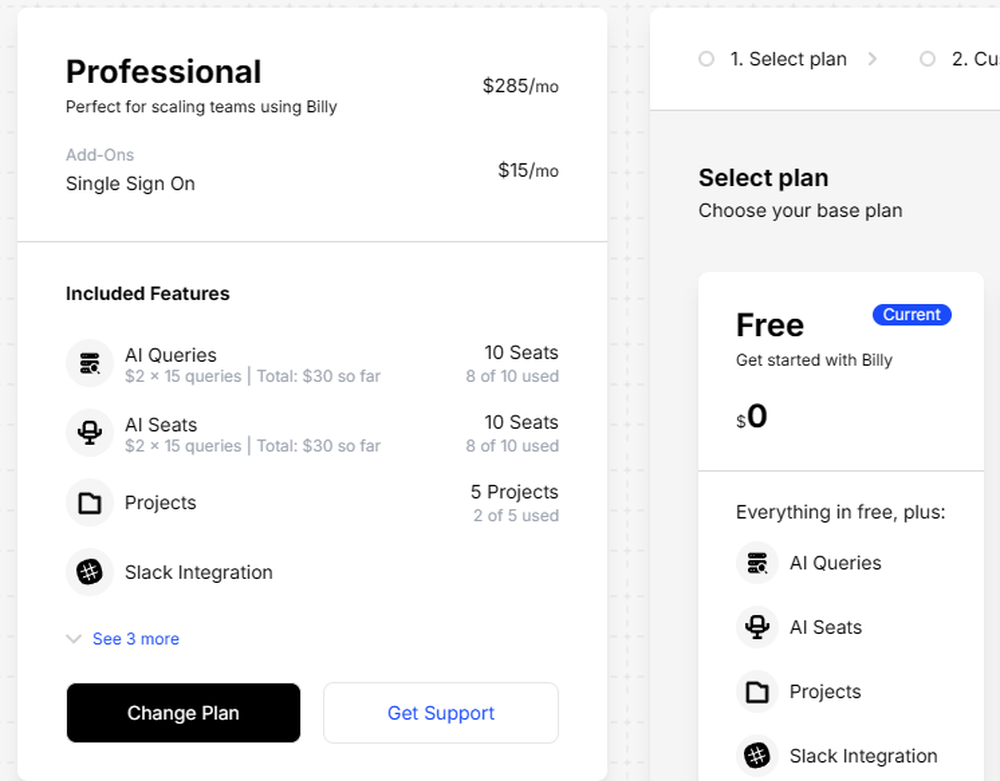Click Slack Integration icon in Included Features
This screenshot has width=1000, height=781.
(x=90, y=573)
